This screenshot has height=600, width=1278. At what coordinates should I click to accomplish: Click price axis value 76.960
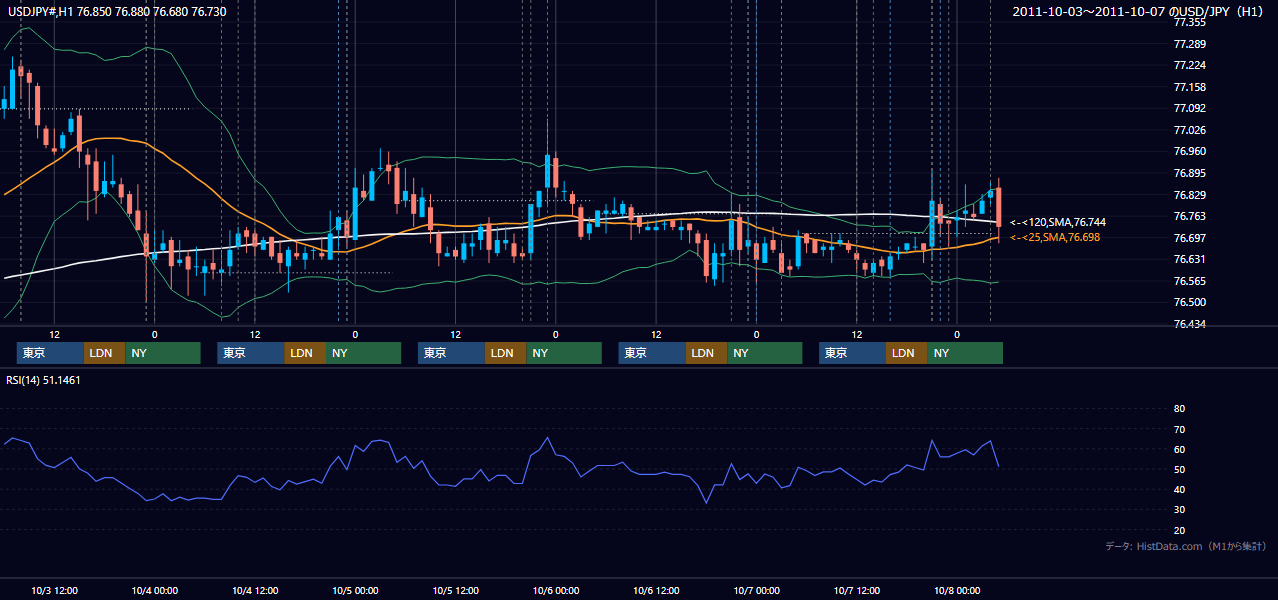point(1188,151)
